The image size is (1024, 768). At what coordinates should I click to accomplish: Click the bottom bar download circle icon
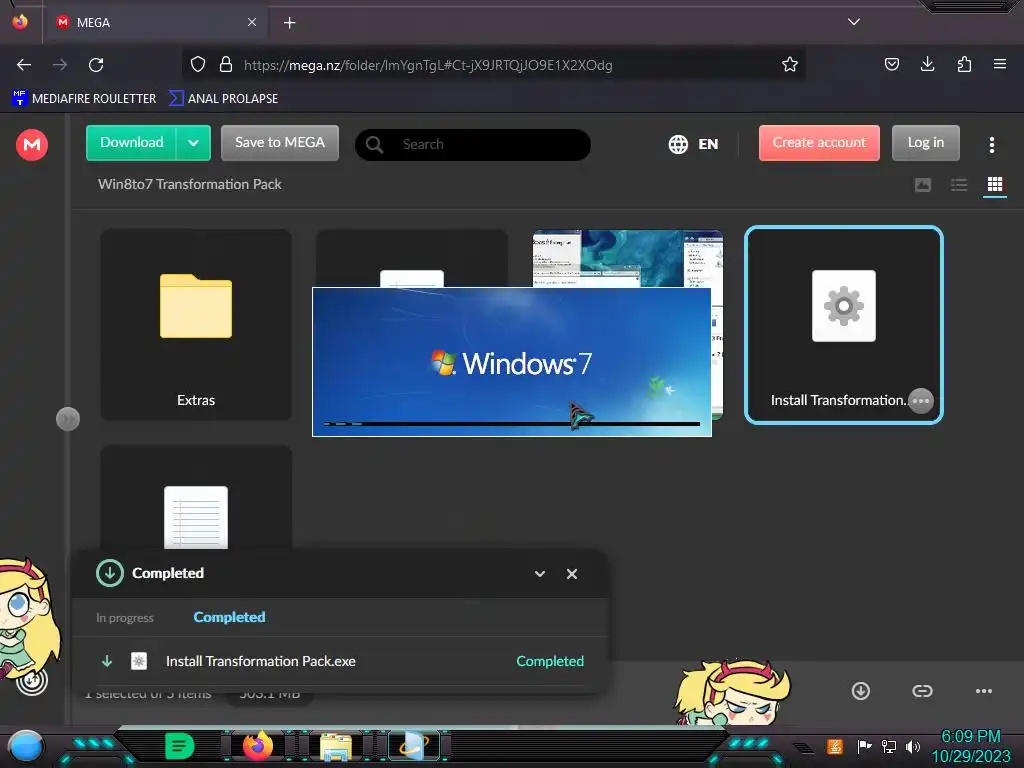click(861, 691)
